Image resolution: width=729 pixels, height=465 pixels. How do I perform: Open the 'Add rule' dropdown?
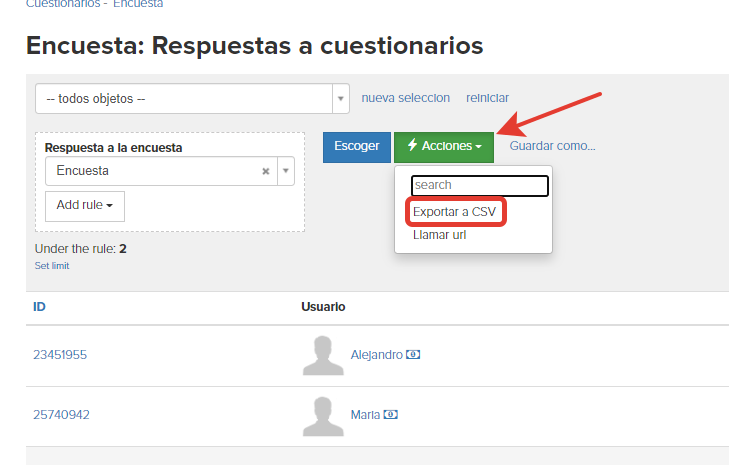coord(85,206)
